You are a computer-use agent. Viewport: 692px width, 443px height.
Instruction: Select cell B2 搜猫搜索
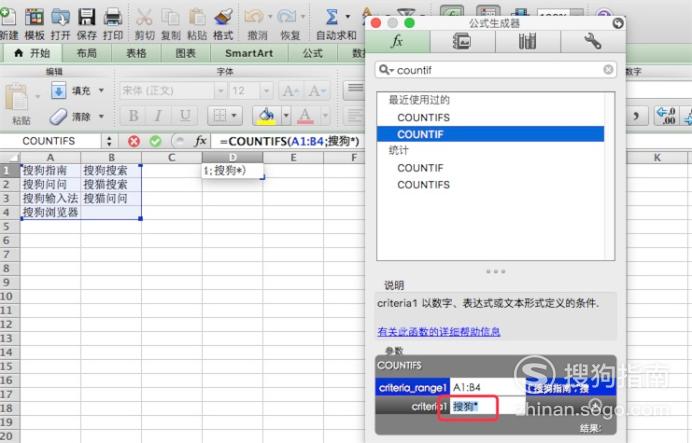[x=111, y=184]
